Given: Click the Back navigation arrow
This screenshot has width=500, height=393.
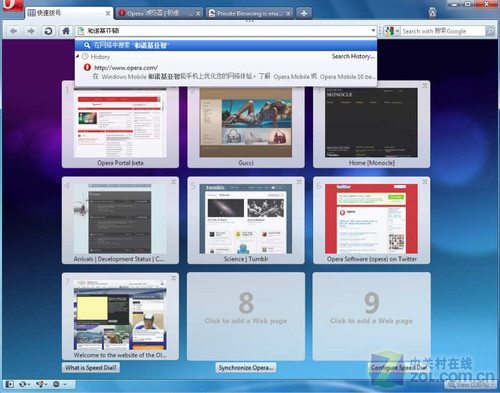Looking at the screenshot, I should coord(14,31).
